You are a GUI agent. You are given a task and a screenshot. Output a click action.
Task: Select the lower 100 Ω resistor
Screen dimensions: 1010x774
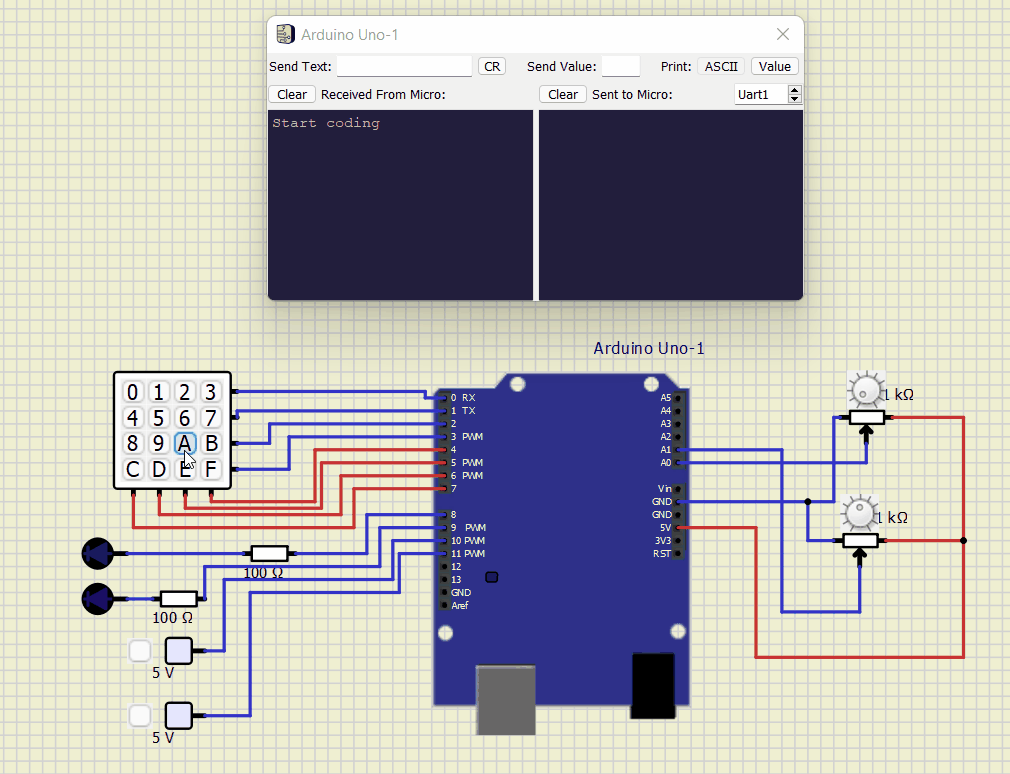178,599
